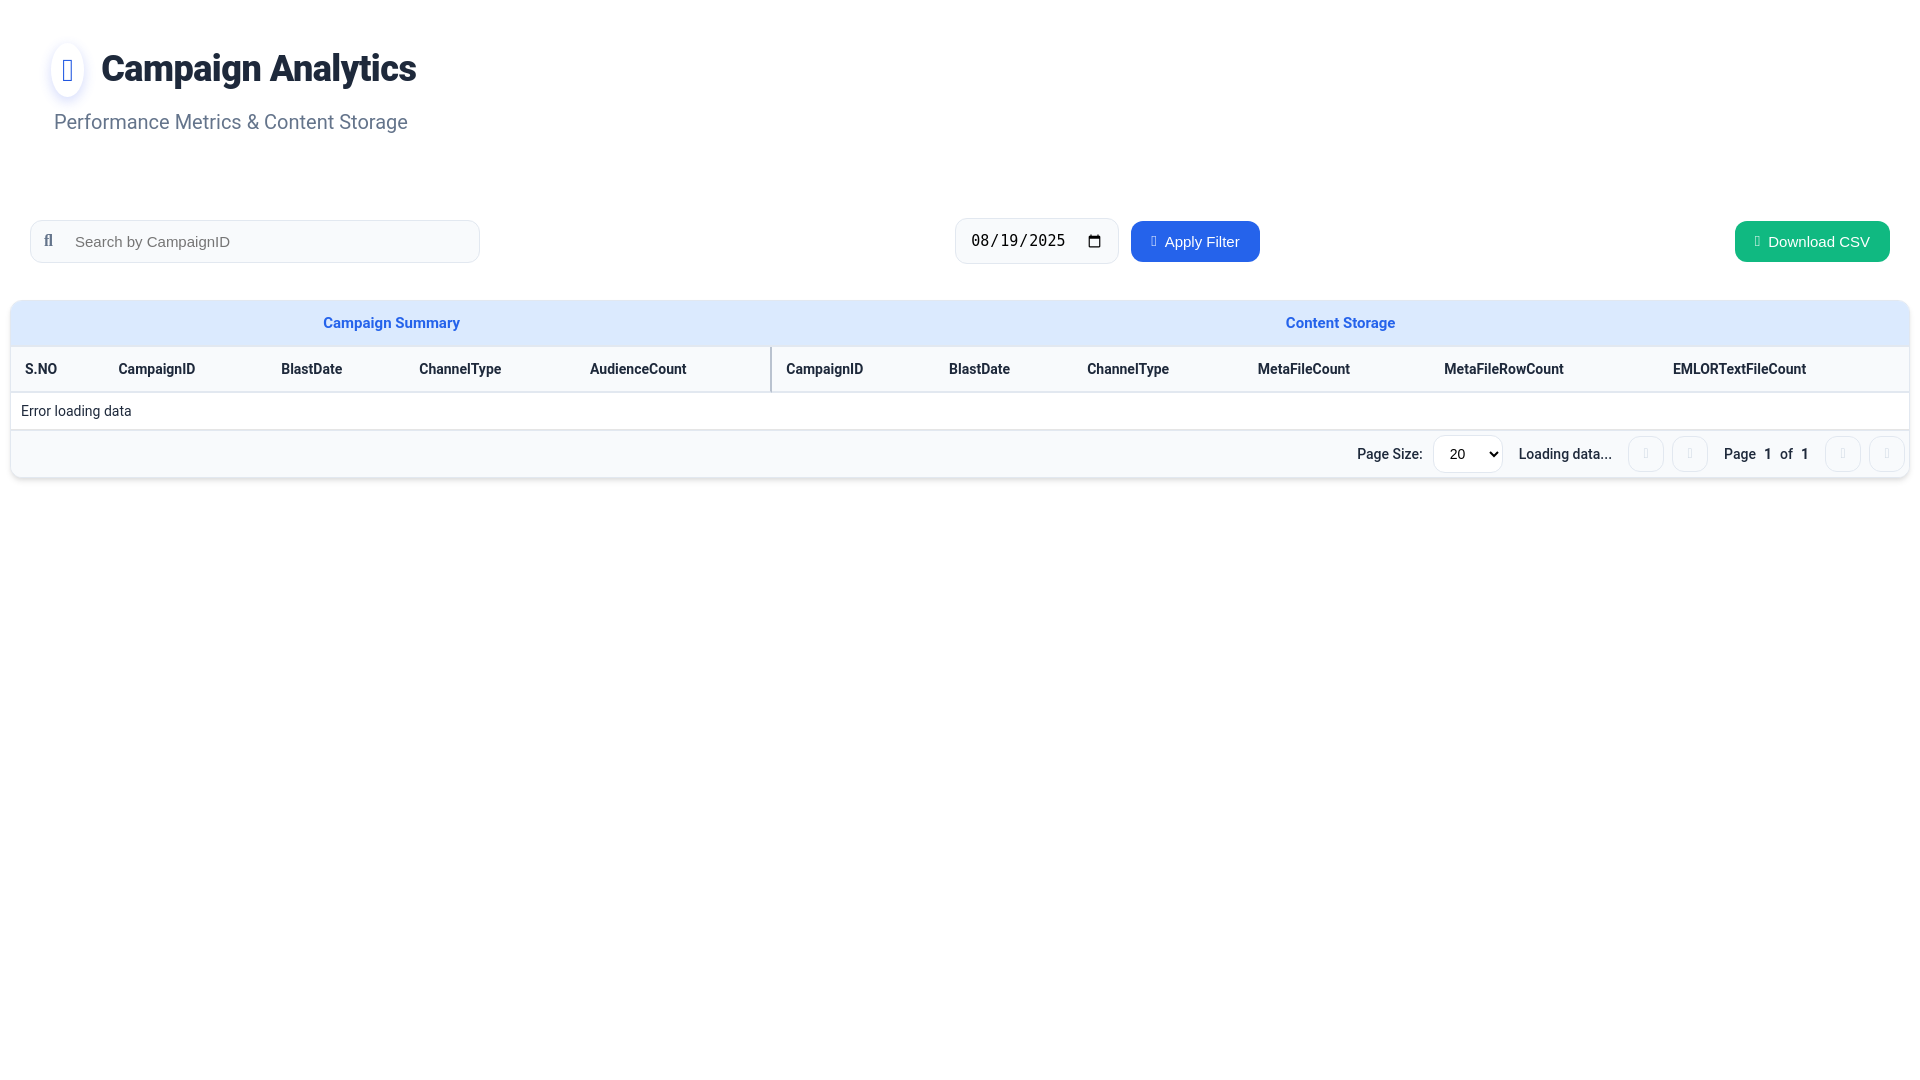Click the Error loading data message
The height and width of the screenshot is (1080, 1920).
[x=76, y=411]
